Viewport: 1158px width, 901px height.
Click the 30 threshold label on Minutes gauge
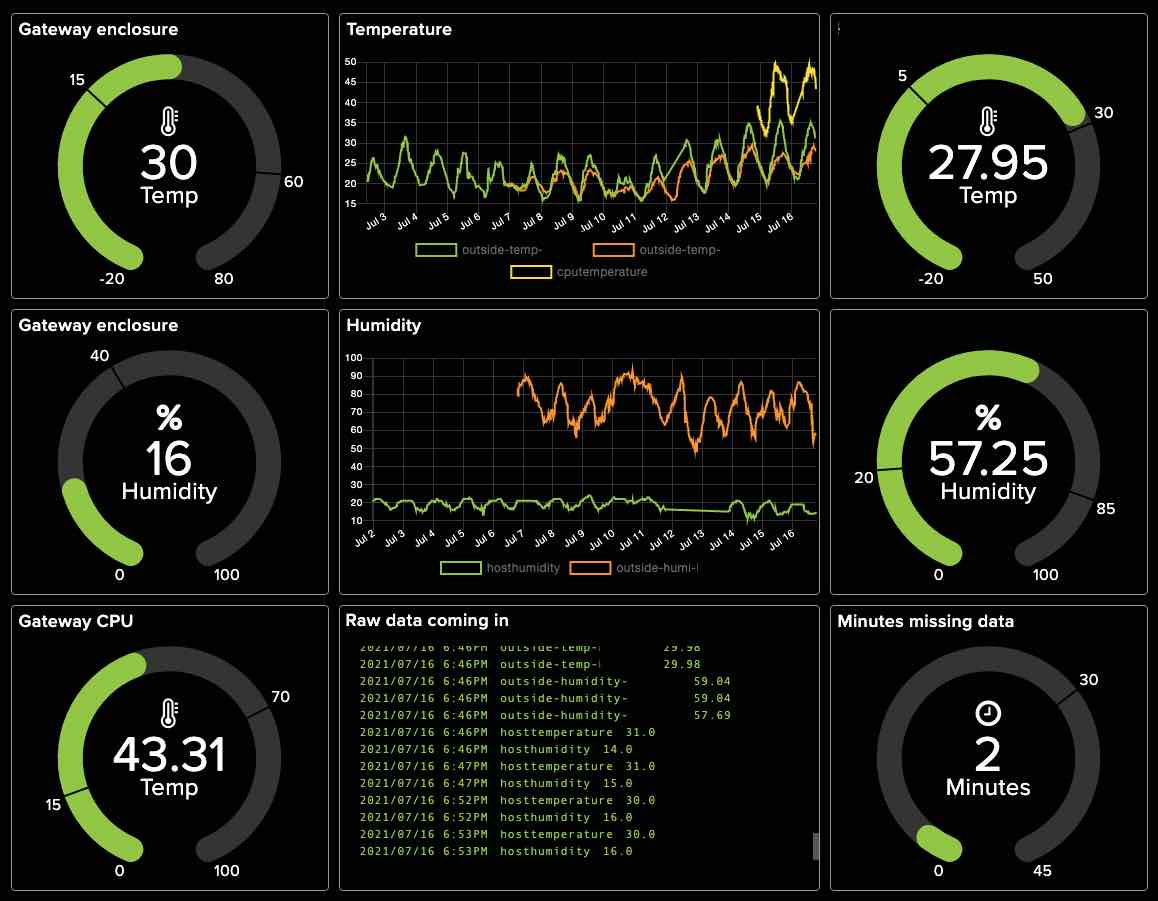pyautogui.click(x=1089, y=679)
